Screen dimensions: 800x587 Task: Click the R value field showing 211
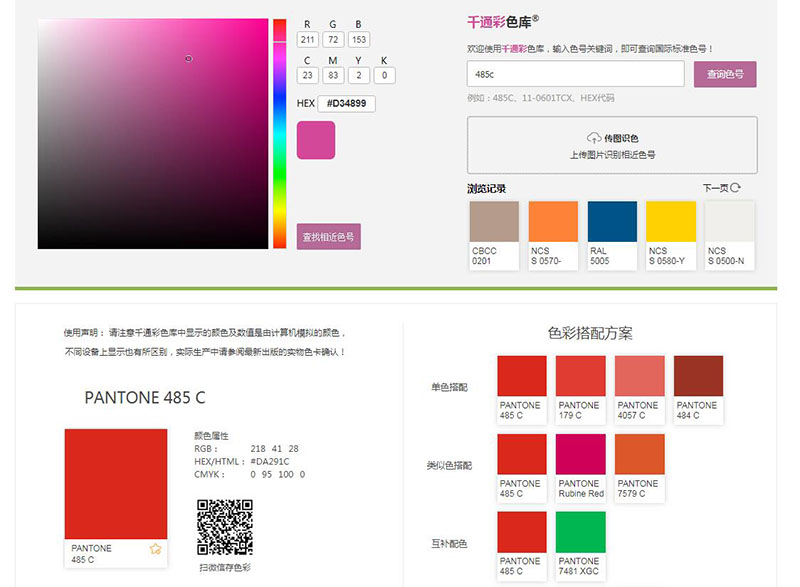[x=310, y=39]
